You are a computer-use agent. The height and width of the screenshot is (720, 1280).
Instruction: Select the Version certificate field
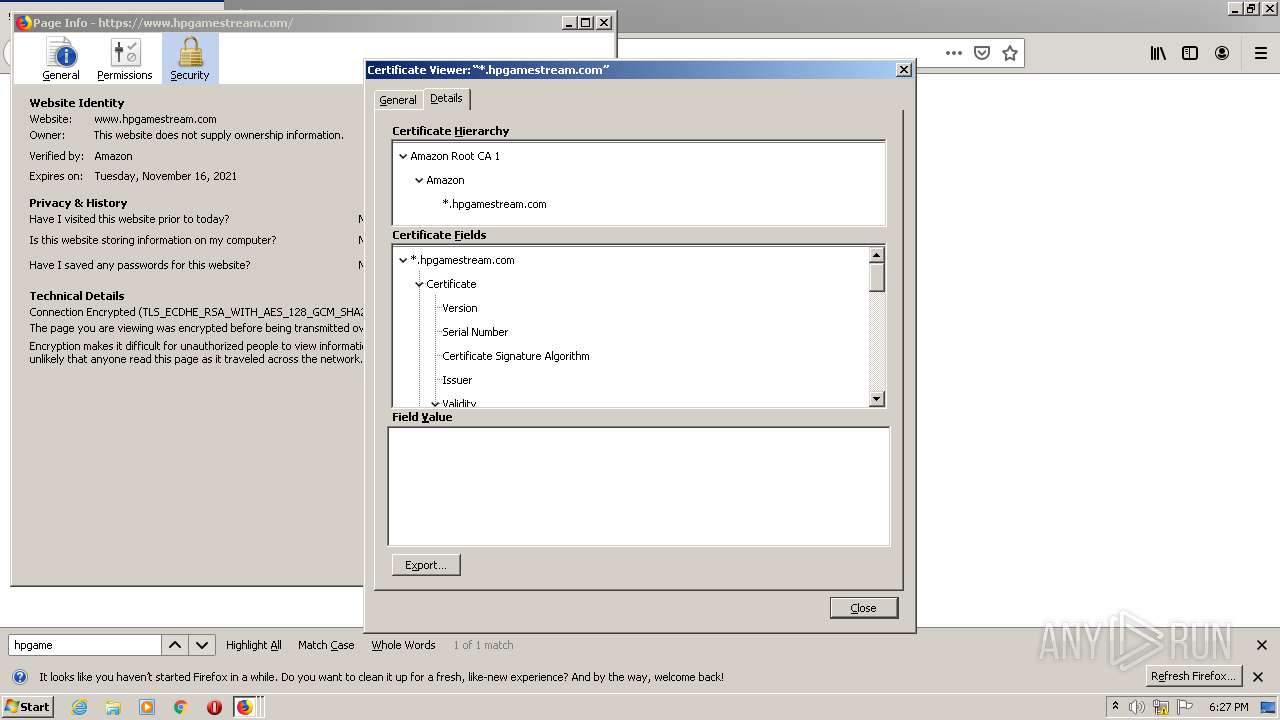(460, 308)
